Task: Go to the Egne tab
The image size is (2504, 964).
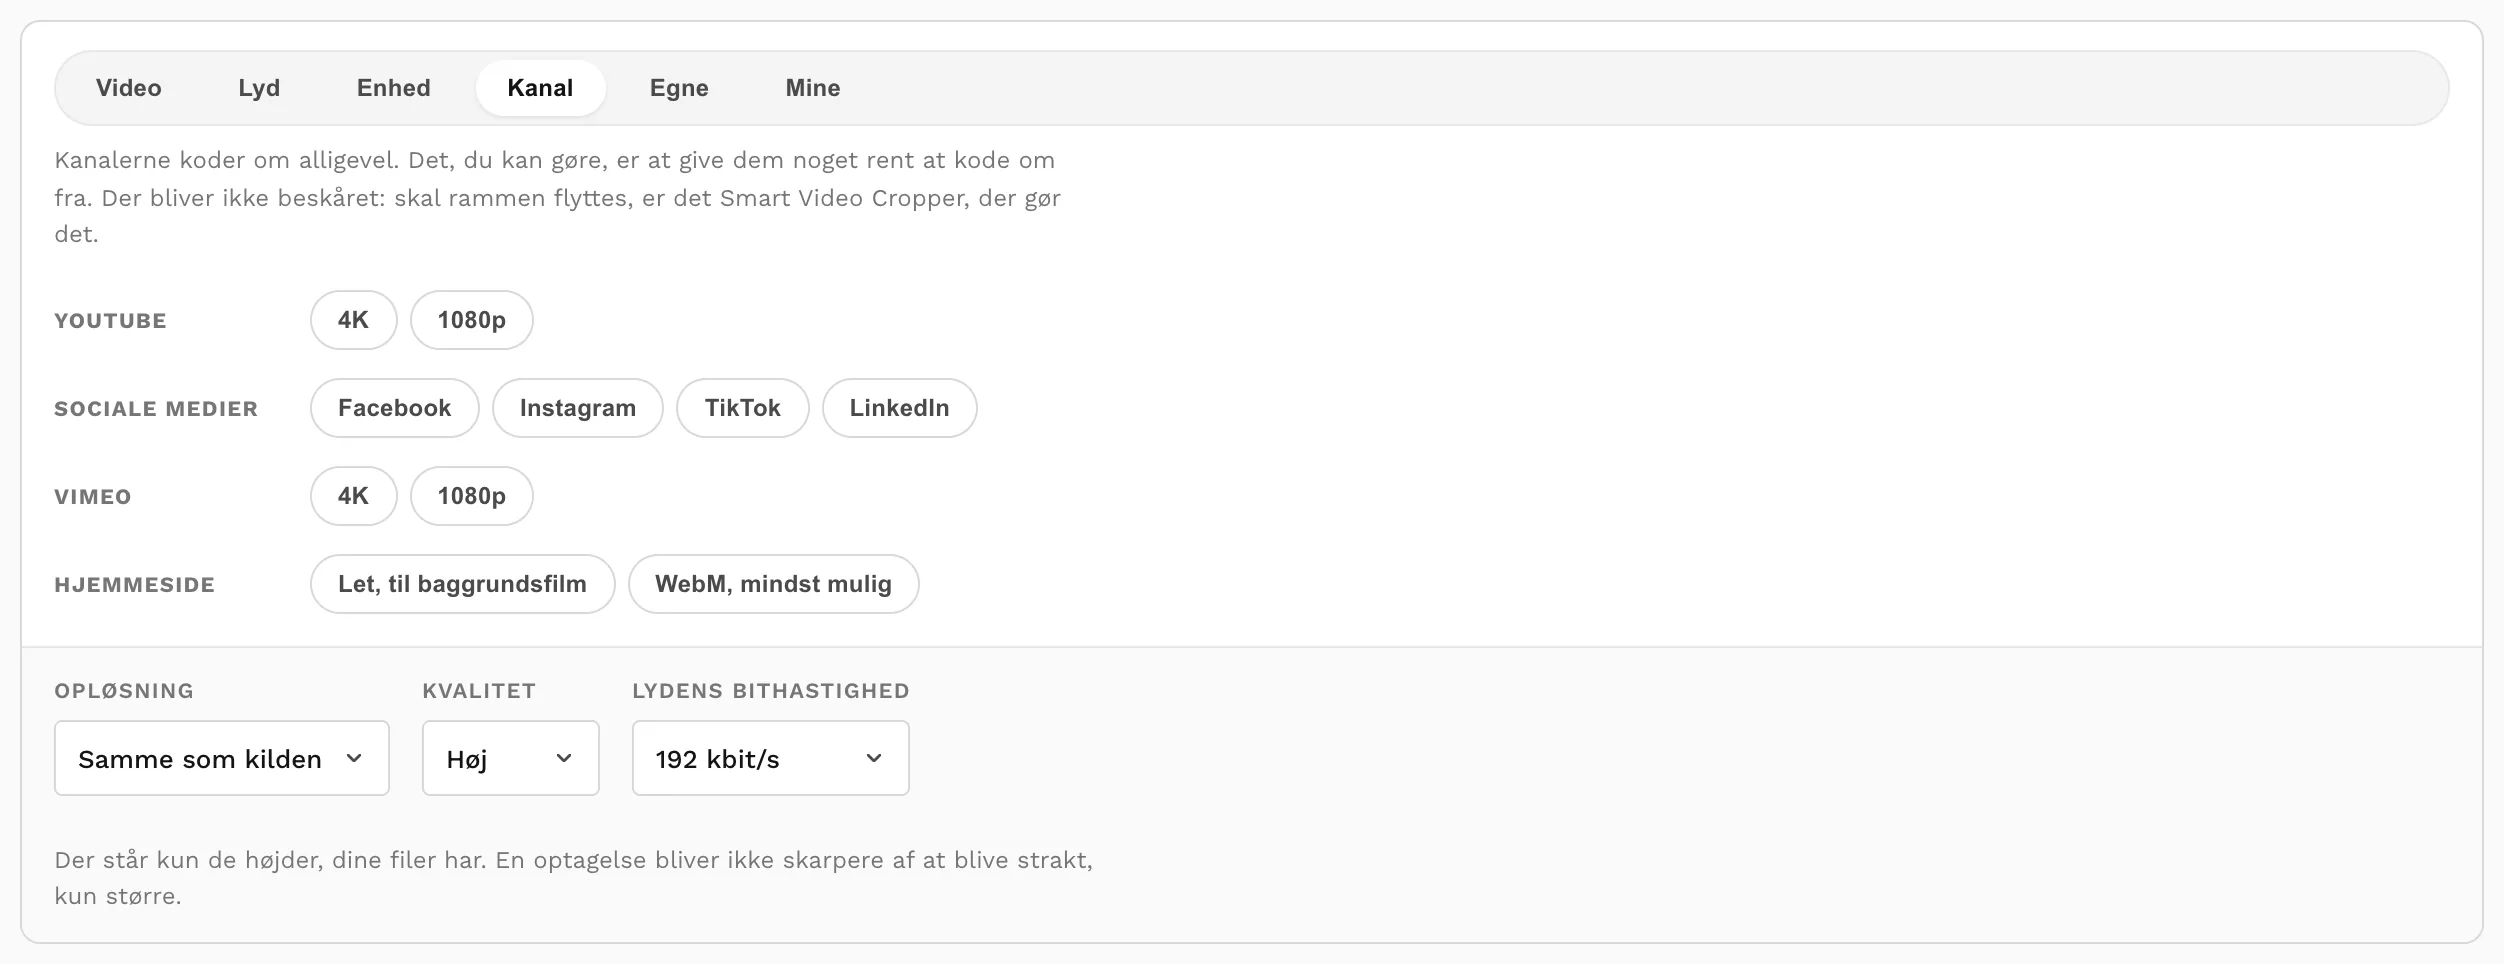Action: click(679, 88)
